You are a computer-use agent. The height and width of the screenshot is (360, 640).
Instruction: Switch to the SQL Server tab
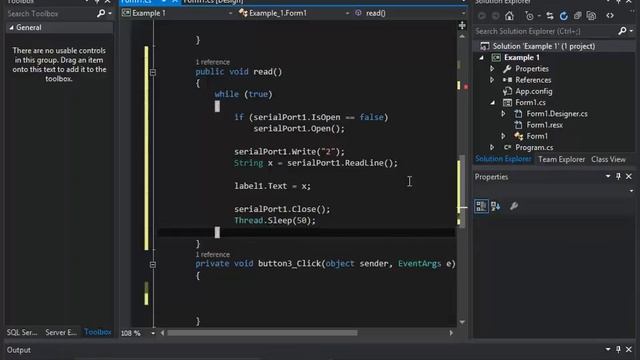pyautogui.click(x=22, y=332)
